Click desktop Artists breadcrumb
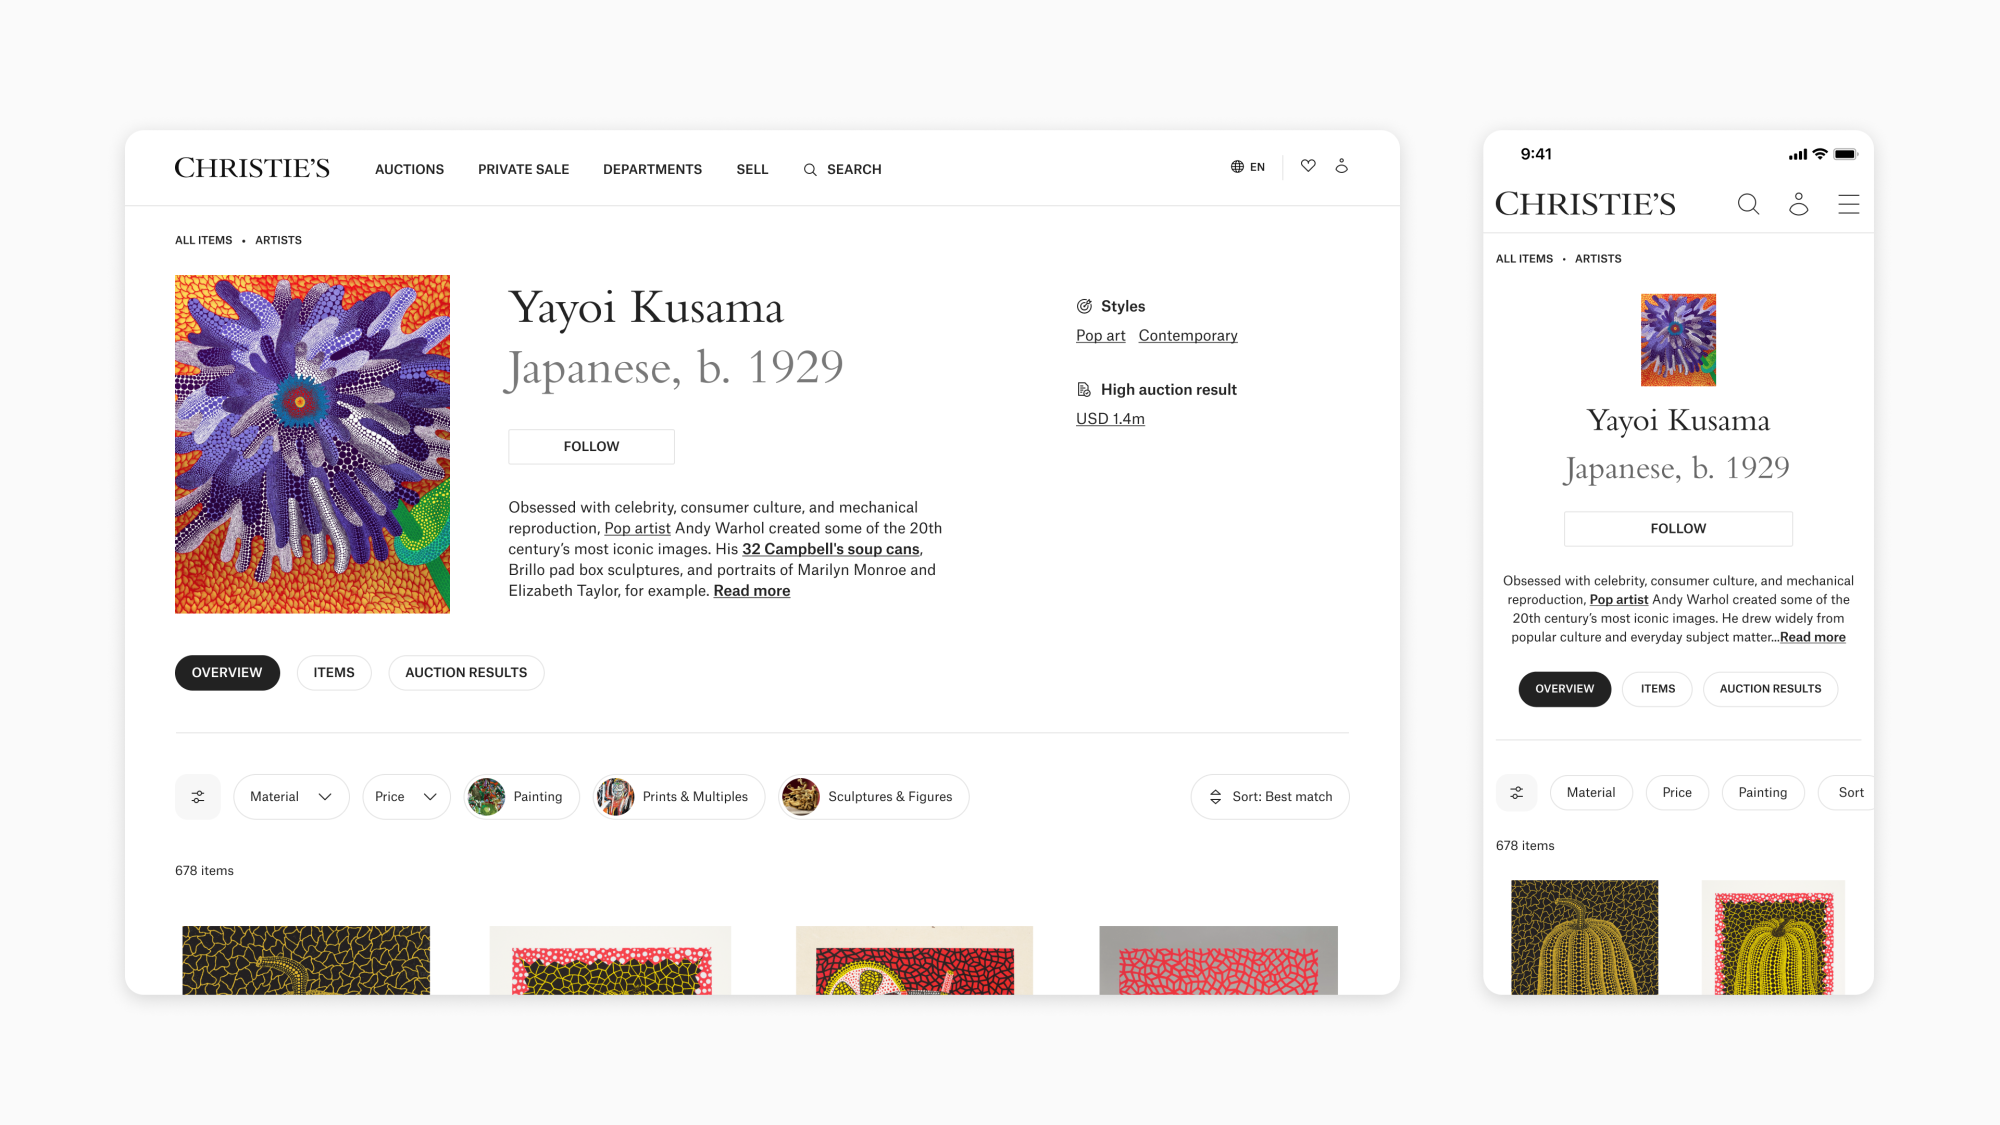The height and width of the screenshot is (1125, 2000). tap(278, 241)
